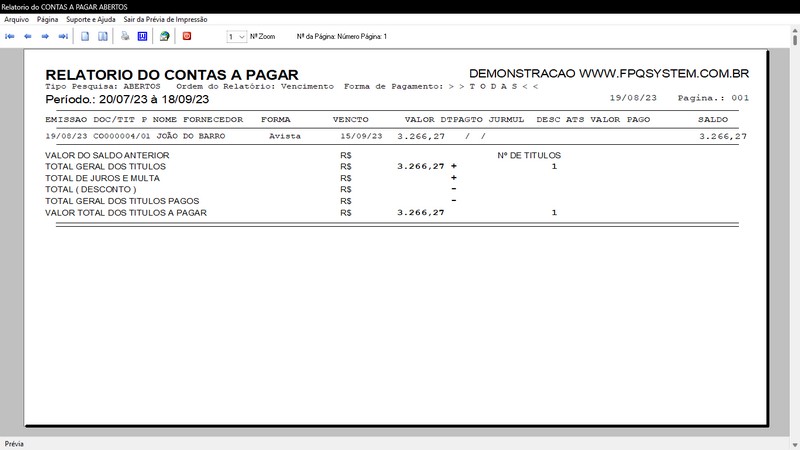Click the 'Pagina.: 001' text
The width and height of the screenshot is (800, 450).
(713, 98)
